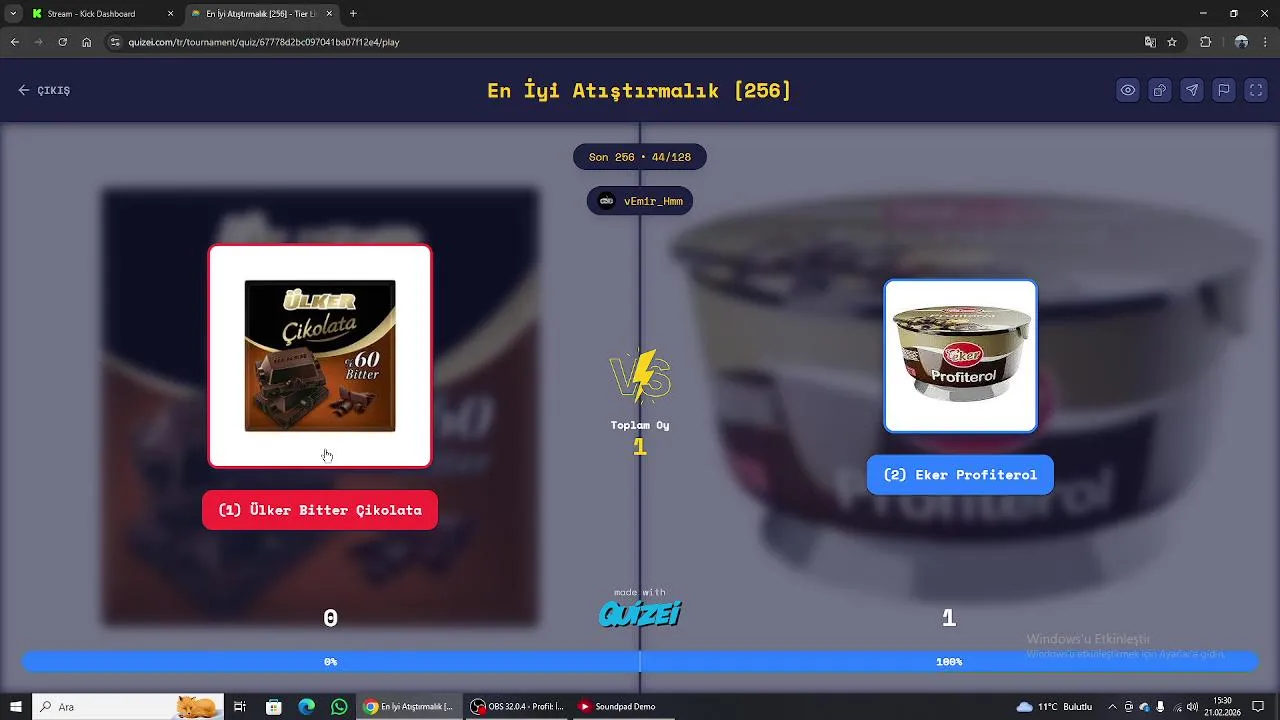This screenshot has height=720, width=1280.
Task: Click the browser home icon
Action: [x=87, y=42]
